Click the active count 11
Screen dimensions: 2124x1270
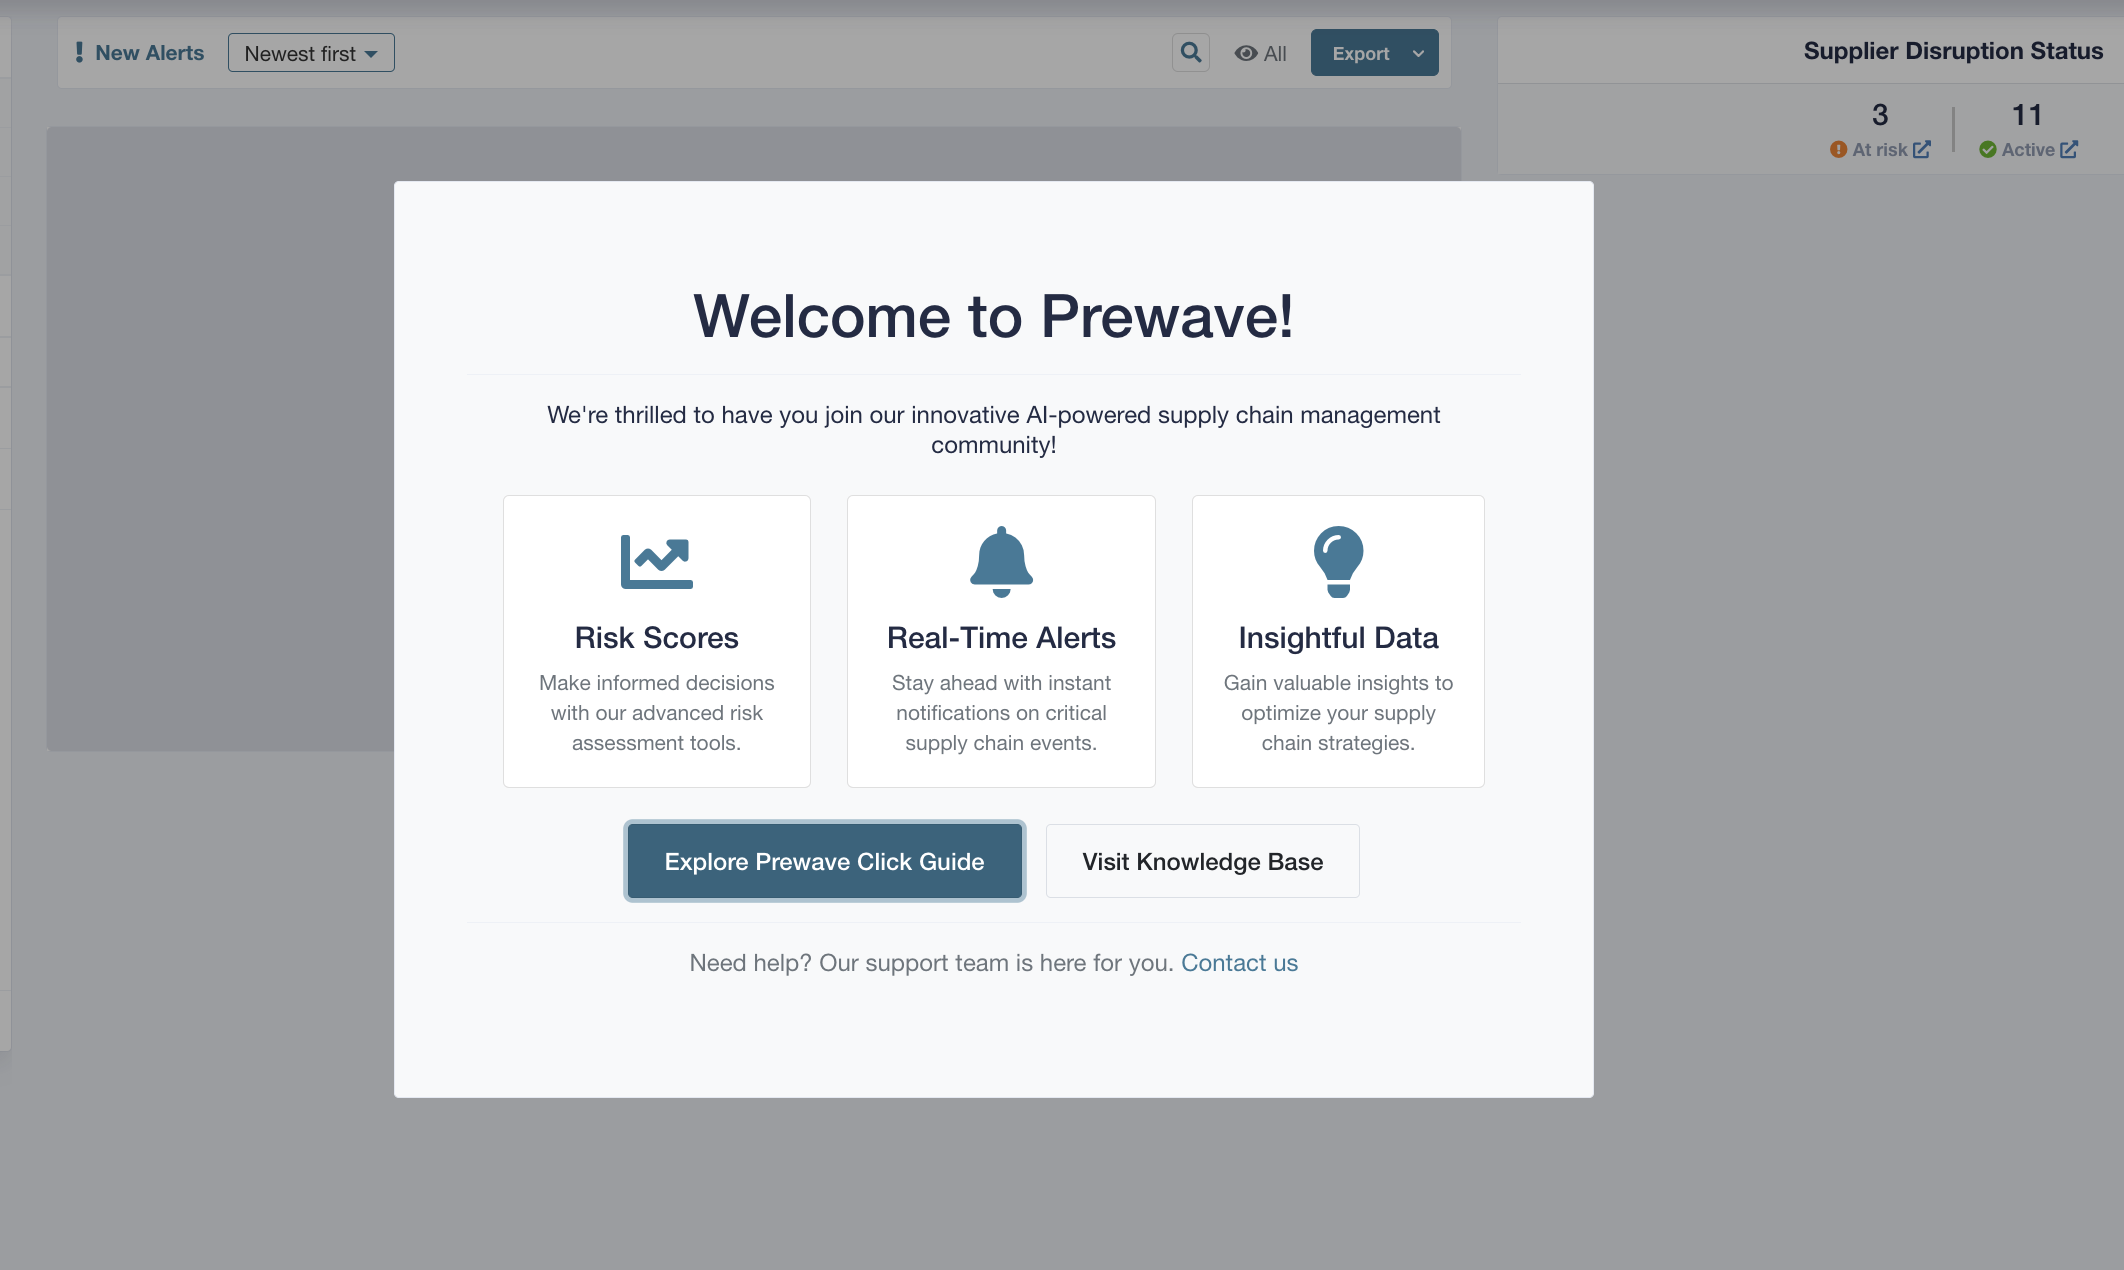2027,115
